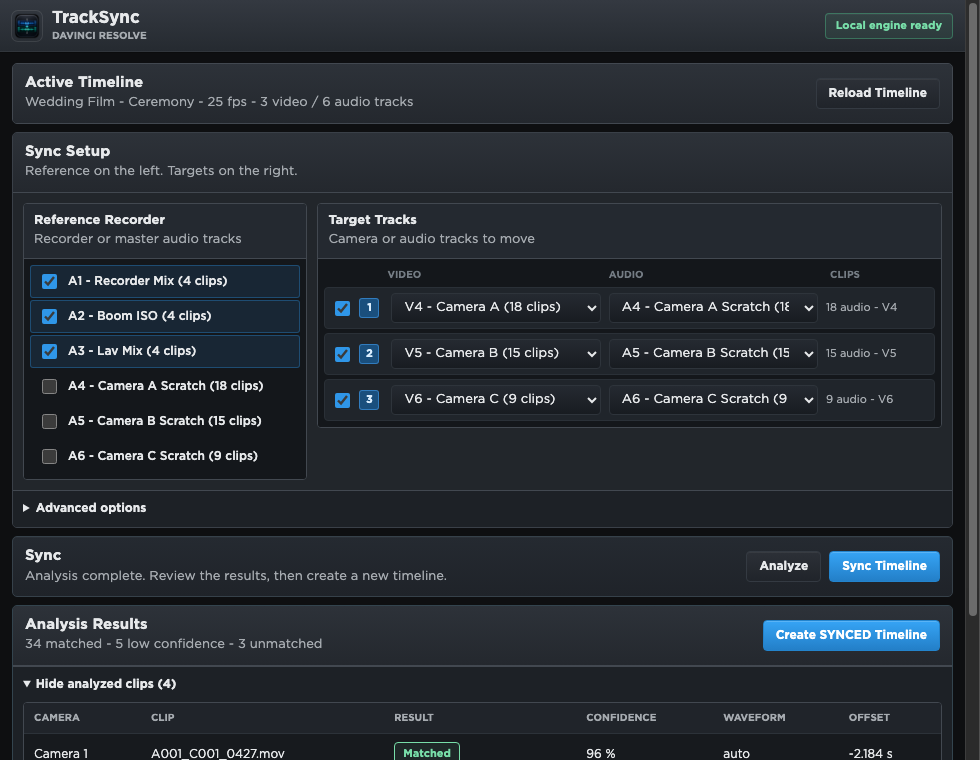
Task: Click the auto waveform value
Action: pyautogui.click(x=736, y=753)
